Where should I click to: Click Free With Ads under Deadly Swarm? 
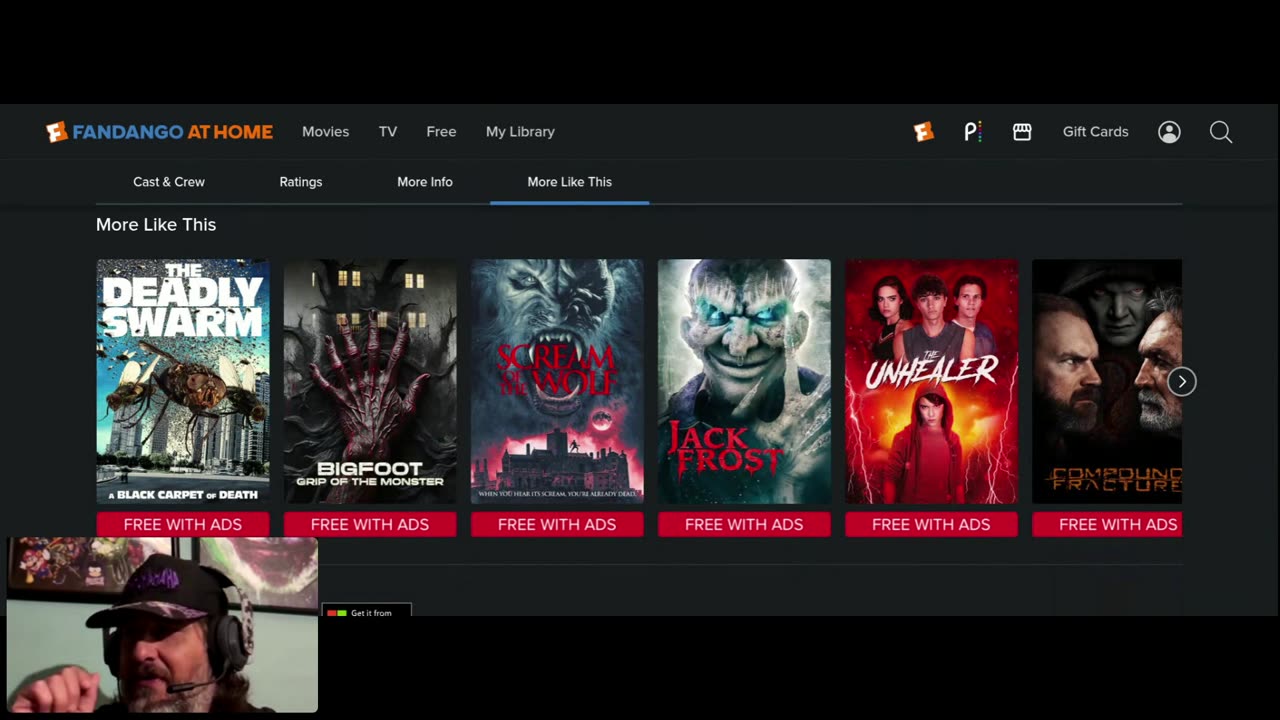(183, 524)
